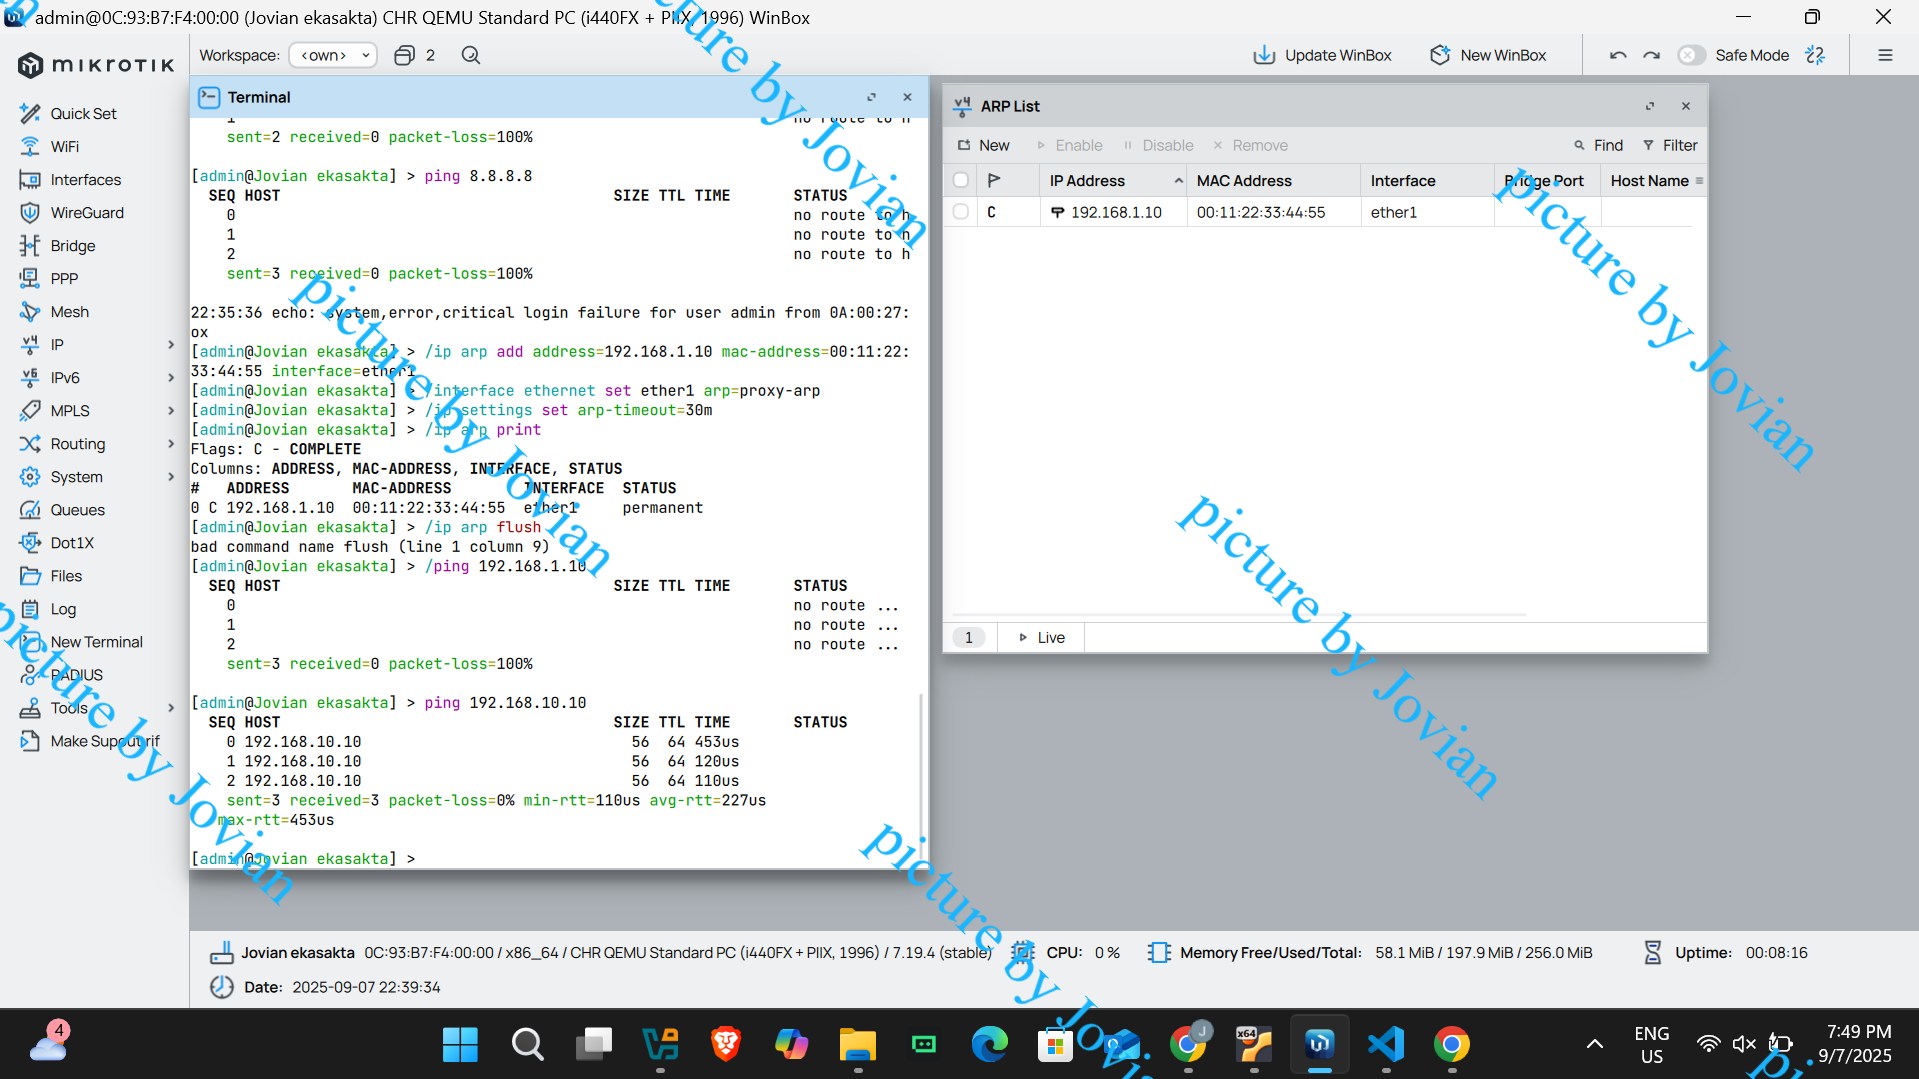The height and width of the screenshot is (1079, 1919).
Task: Expand the System submenu arrow
Action: (171, 477)
